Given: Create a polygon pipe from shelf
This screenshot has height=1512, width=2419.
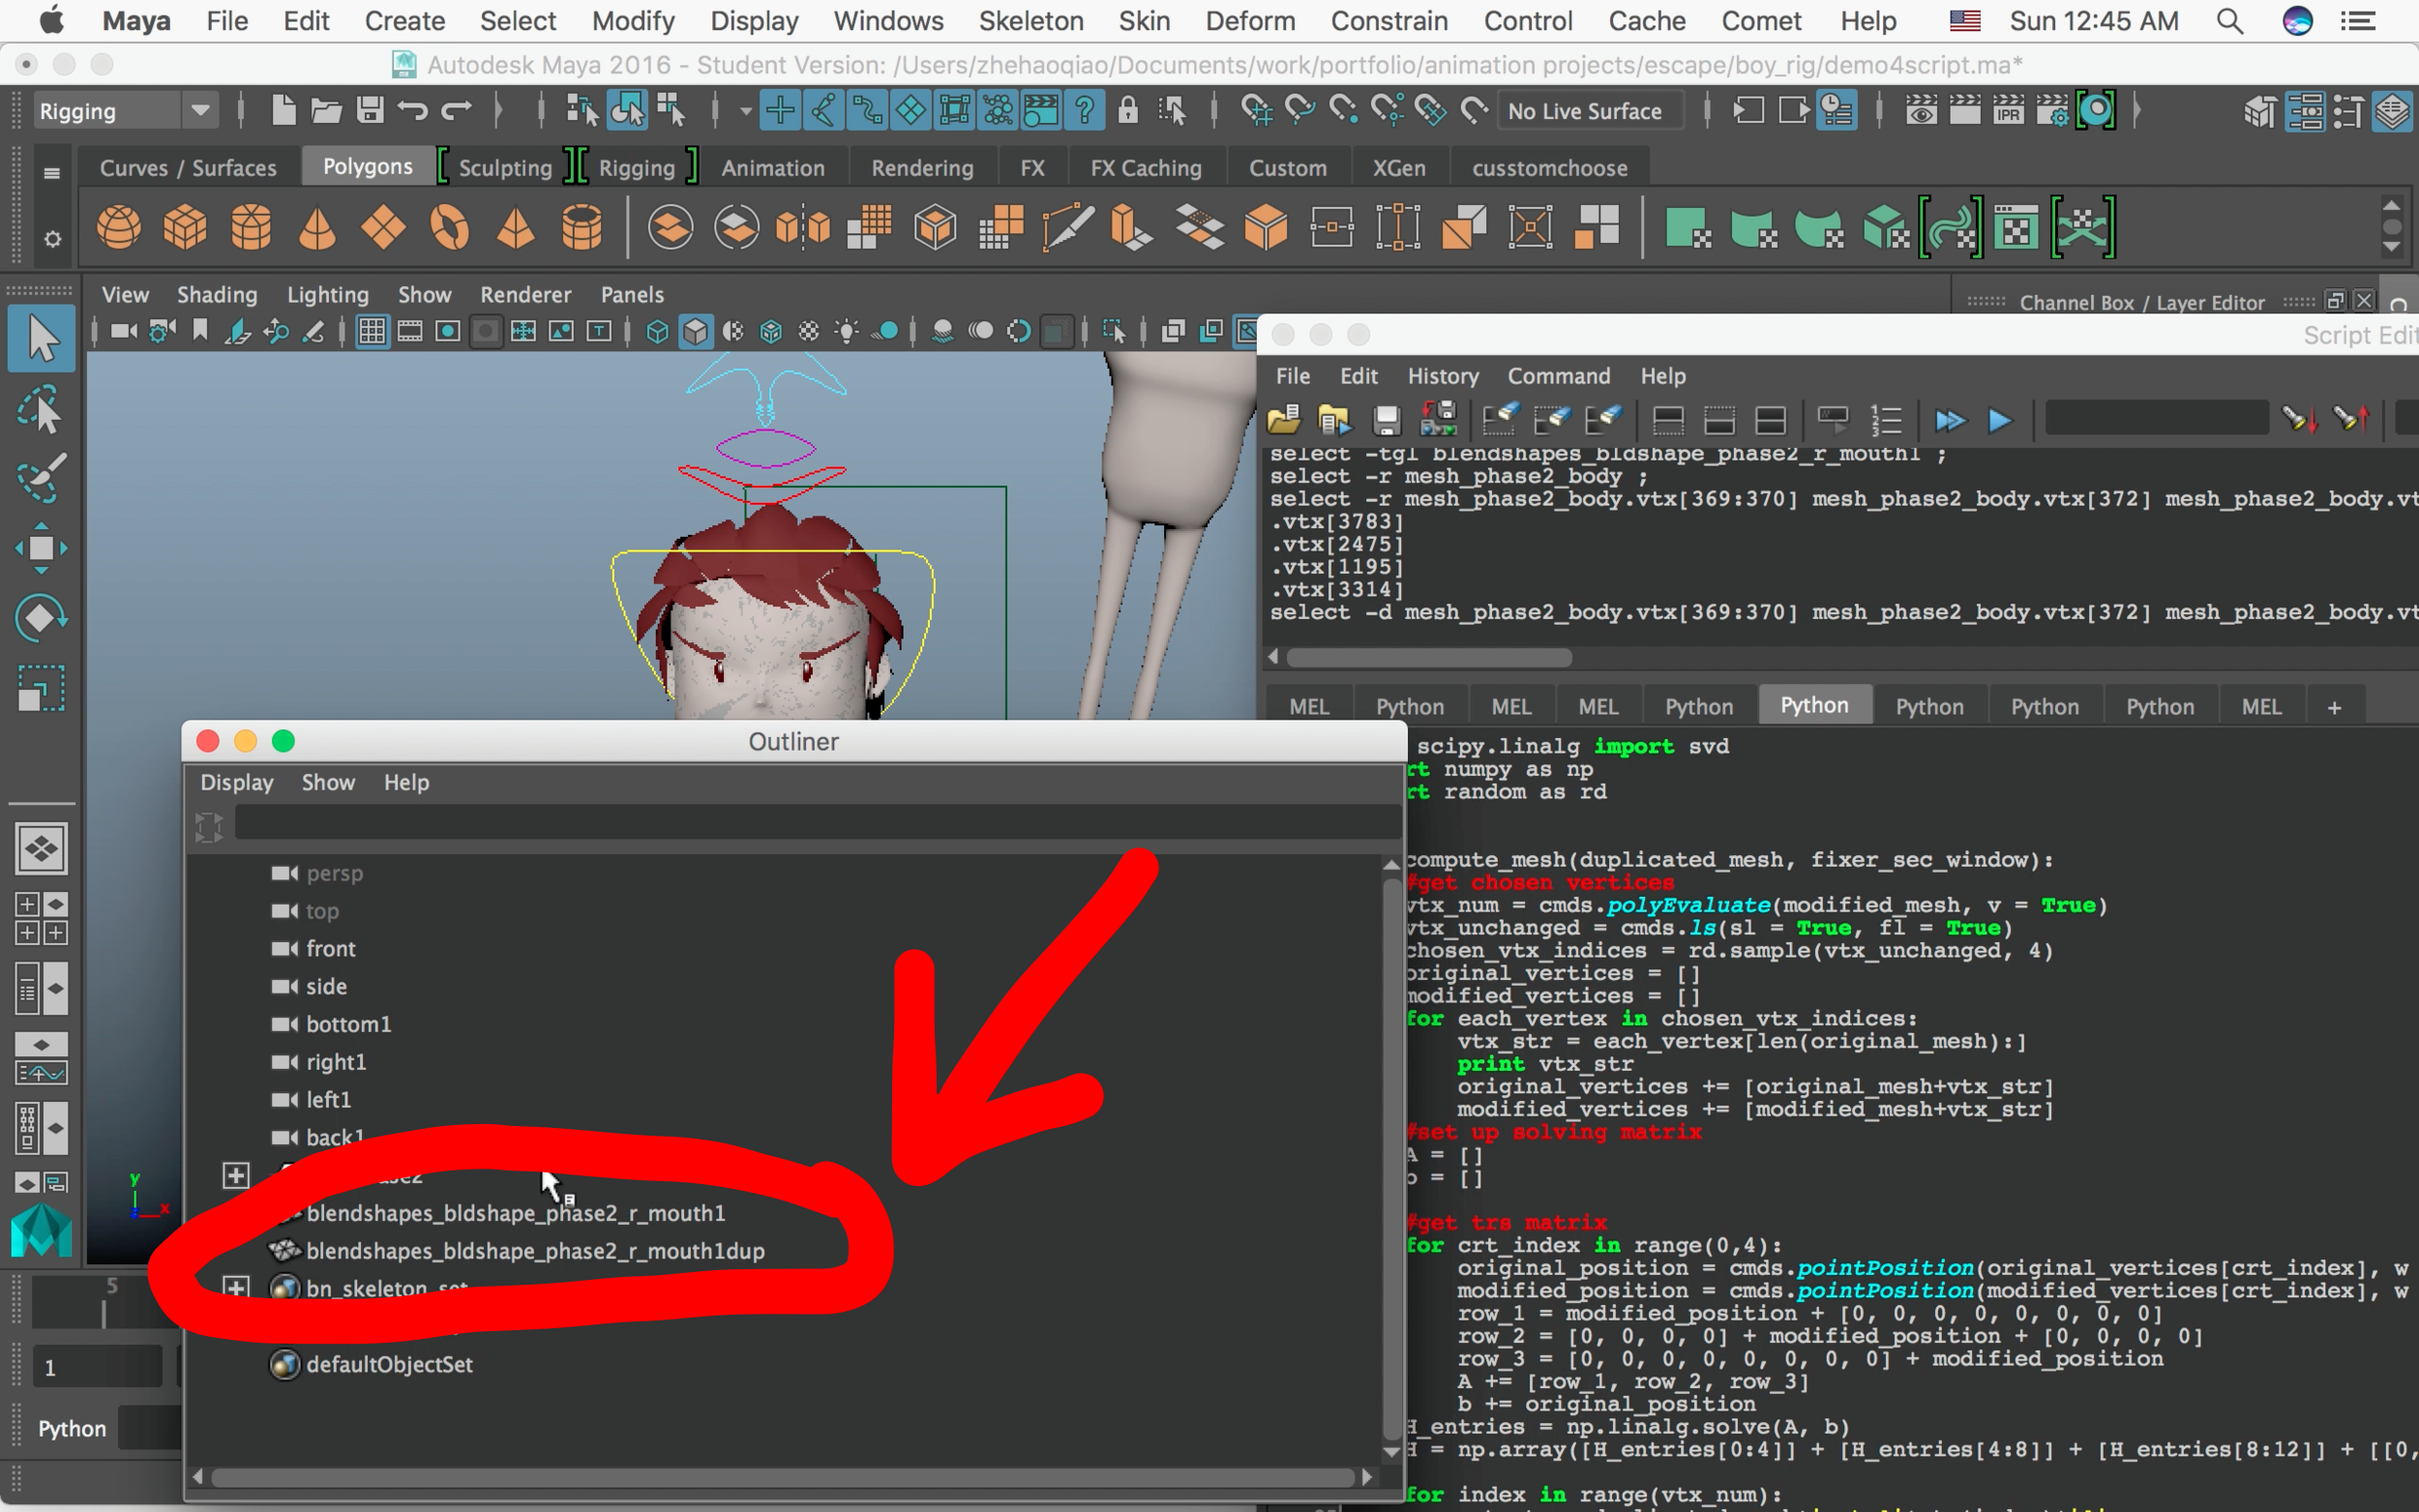Looking at the screenshot, I should tap(582, 227).
